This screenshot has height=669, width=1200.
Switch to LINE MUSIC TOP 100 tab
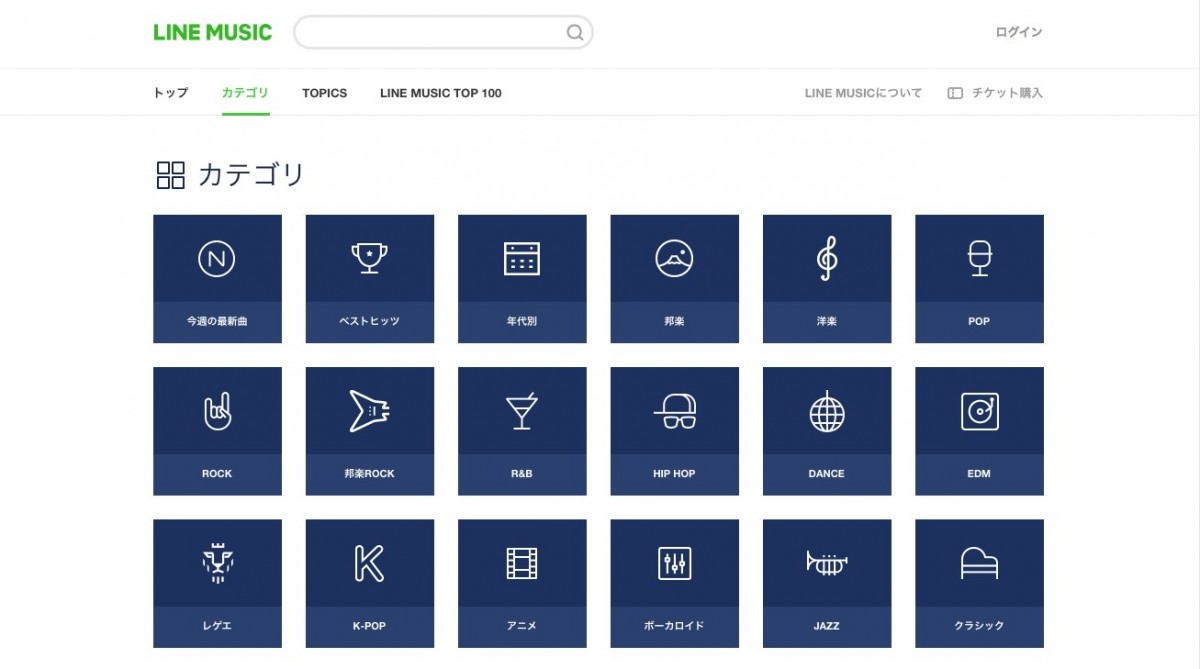[x=441, y=93]
